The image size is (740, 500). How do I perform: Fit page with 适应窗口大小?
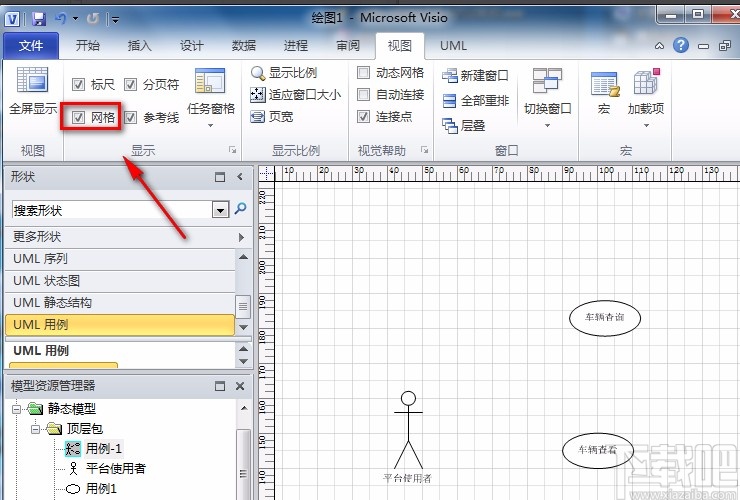[295, 94]
